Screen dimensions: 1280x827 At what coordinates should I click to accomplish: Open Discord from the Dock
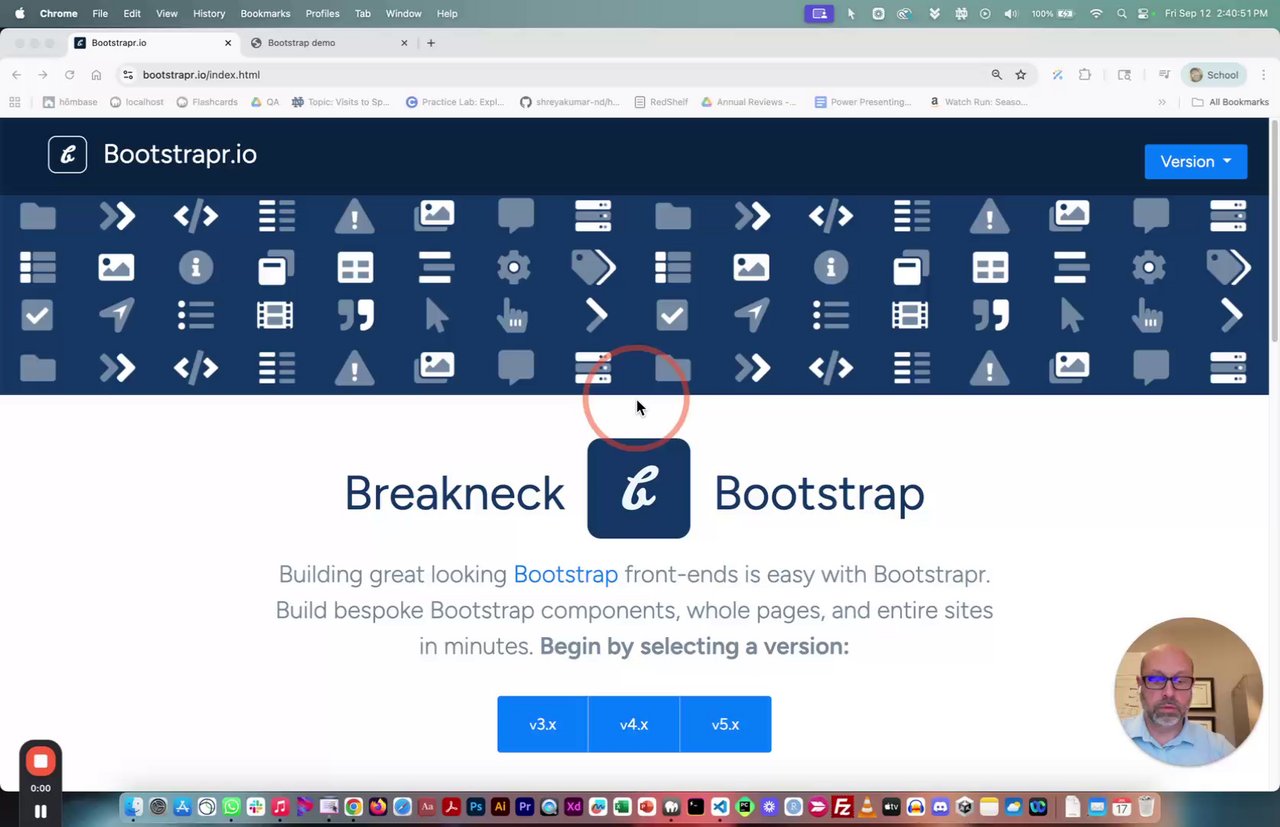[x=940, y=807]
